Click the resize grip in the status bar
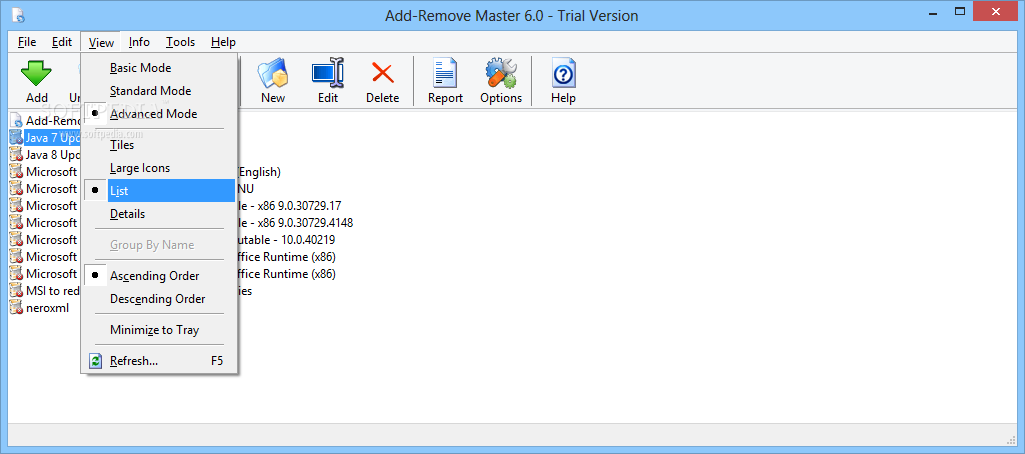Viewport: 1025px width, 454px height. 1012,439
